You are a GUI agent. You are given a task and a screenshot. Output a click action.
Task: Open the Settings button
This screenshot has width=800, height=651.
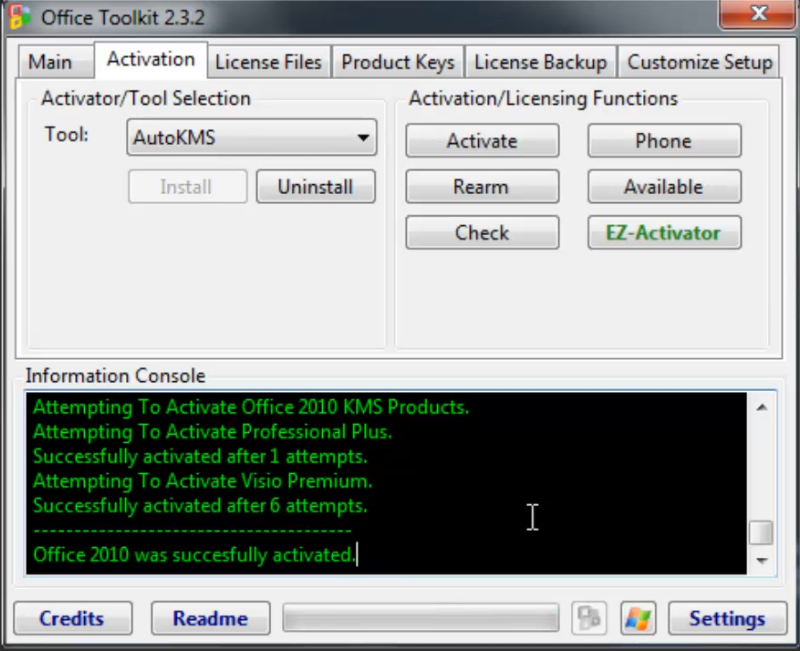[x=728, y=618]
